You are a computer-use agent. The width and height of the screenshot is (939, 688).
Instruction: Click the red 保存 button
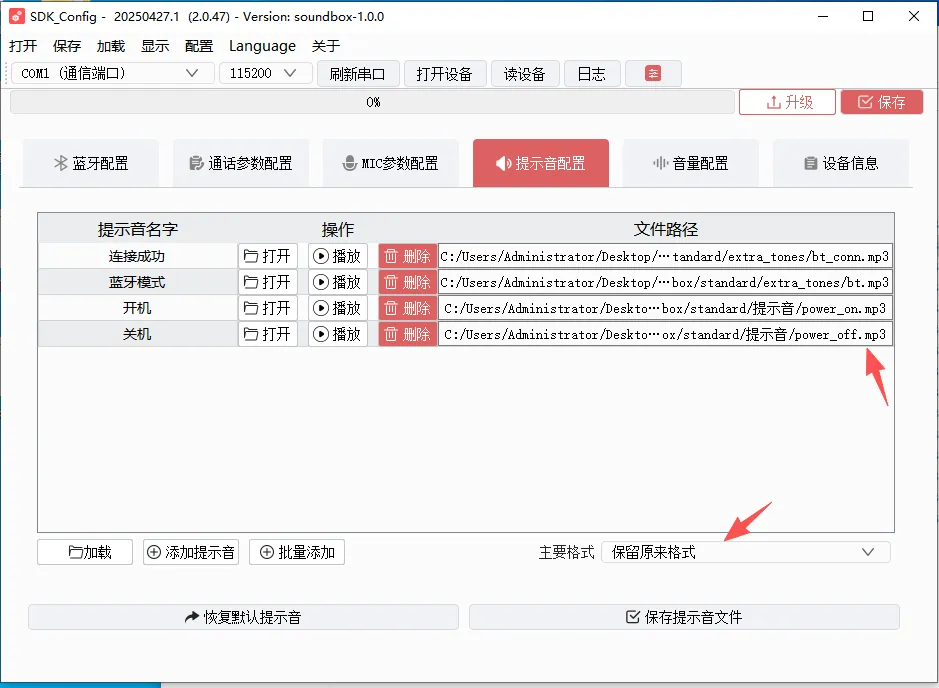coord(882,102)
